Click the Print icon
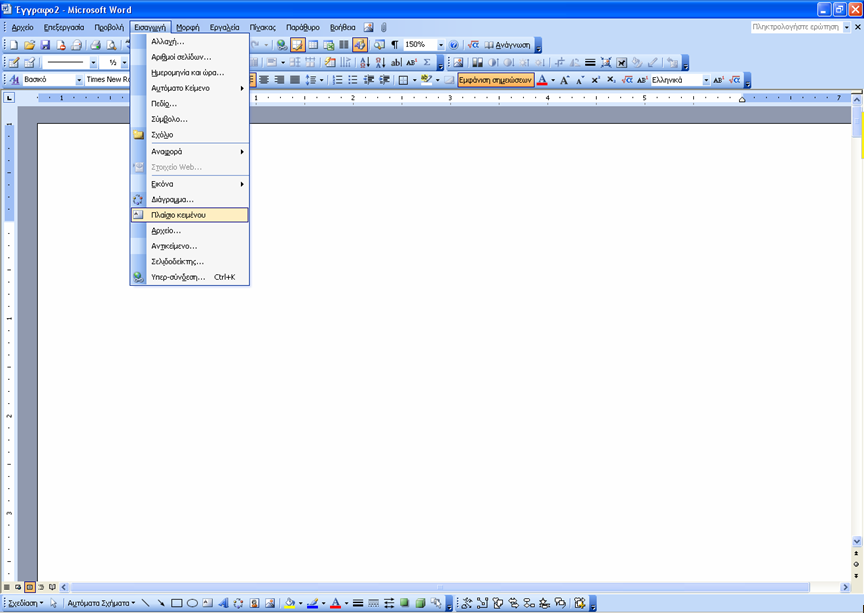Screen dimensions: 864x613 (95, 45)
